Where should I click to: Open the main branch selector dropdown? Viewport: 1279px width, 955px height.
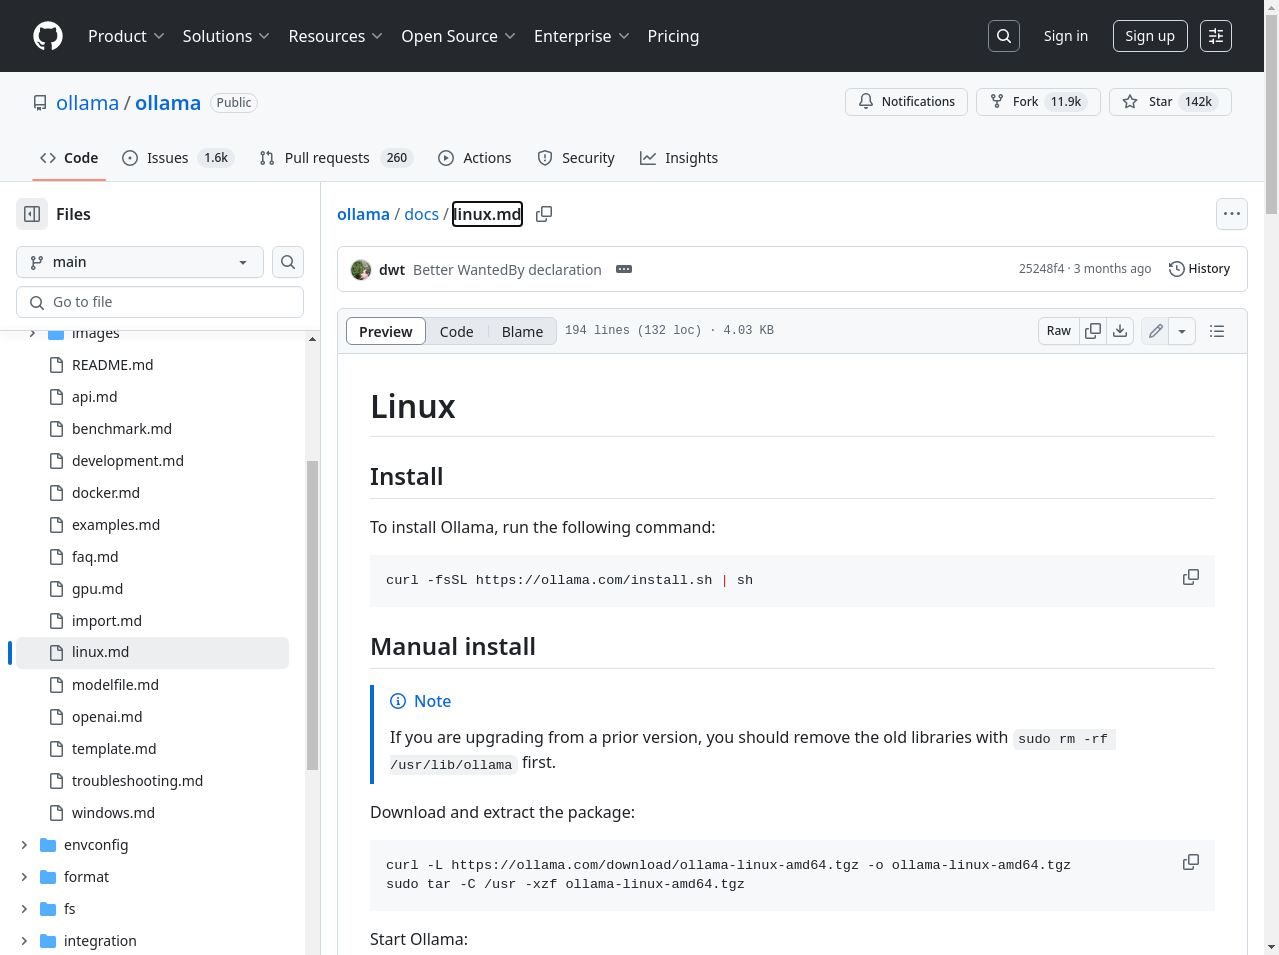pos(140,262)
